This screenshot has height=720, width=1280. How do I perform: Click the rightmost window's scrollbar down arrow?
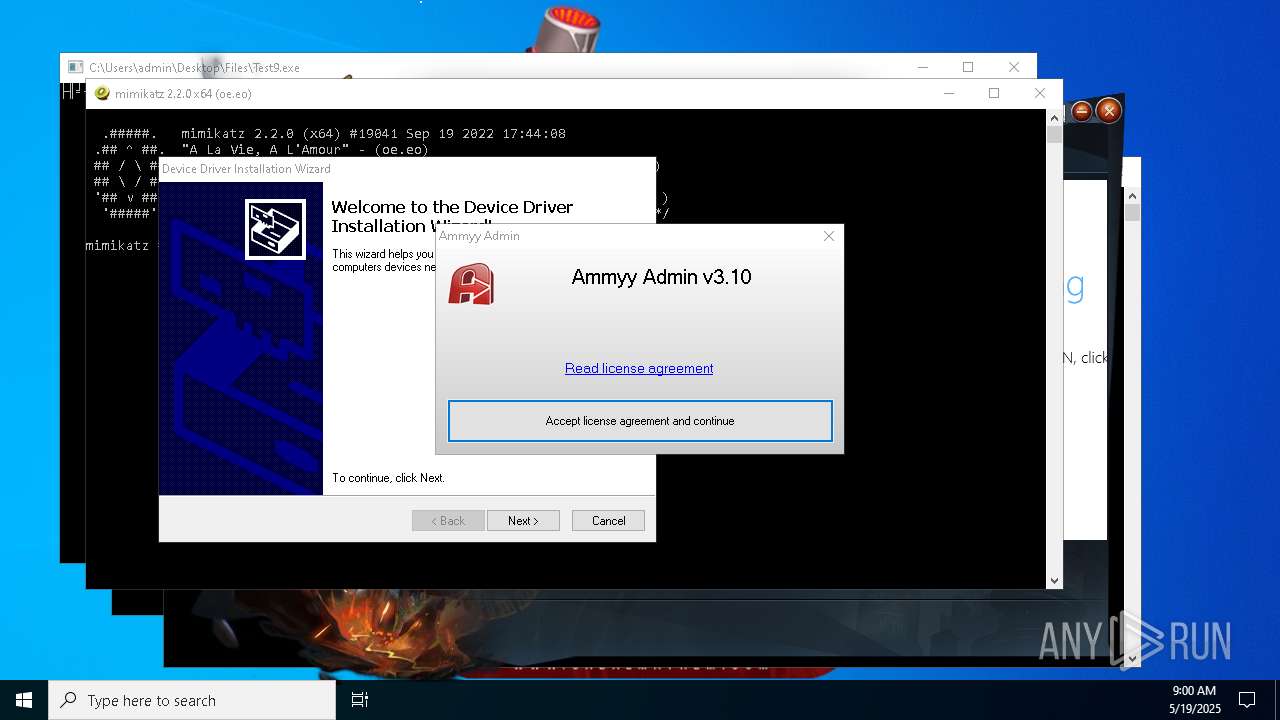pyautogui.click(x=1132, y=658)
